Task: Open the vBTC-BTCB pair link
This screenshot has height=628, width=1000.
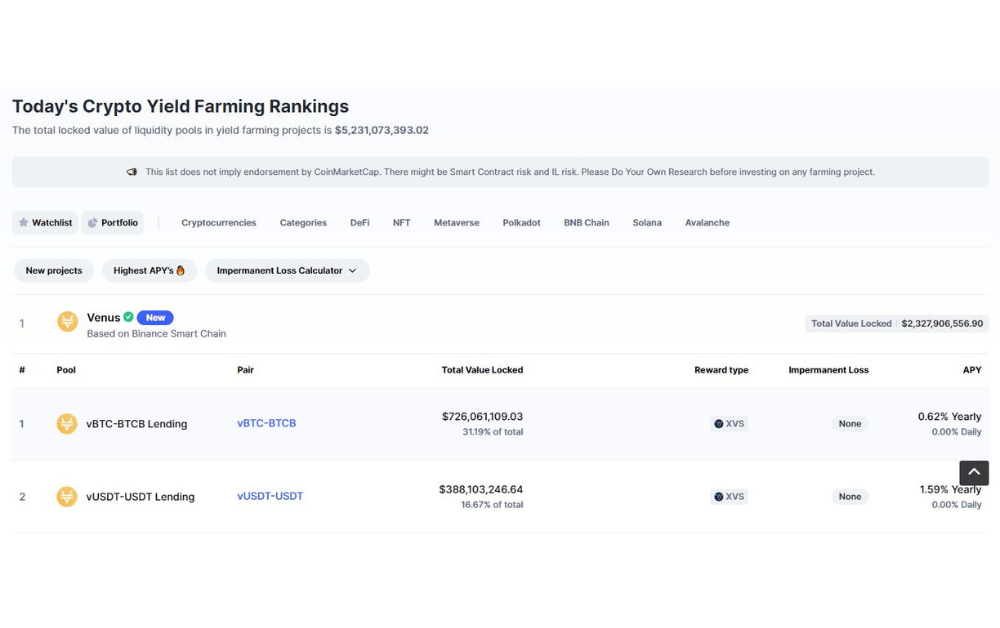Action: pos(267,423)
